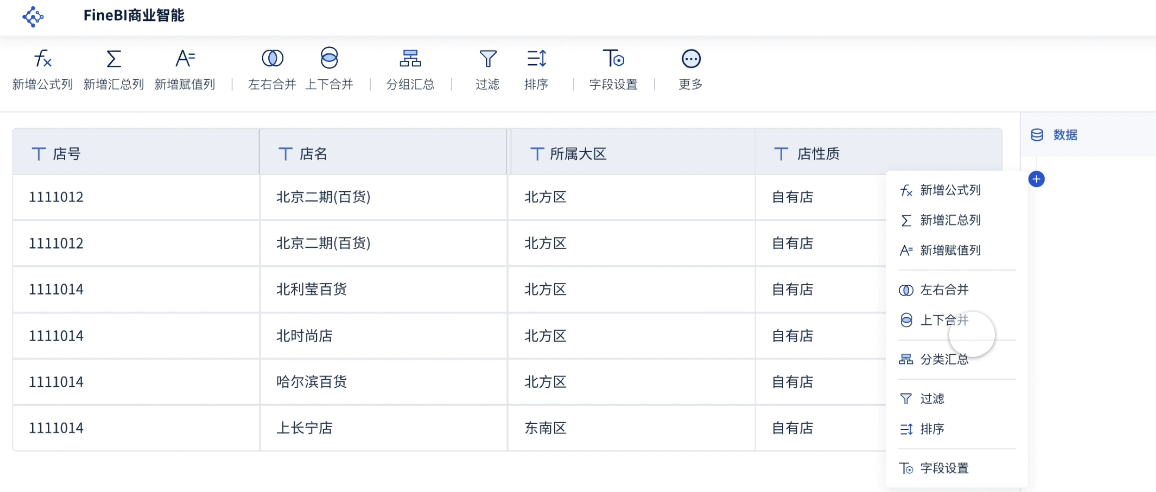
Task: Select 左右合并 in the popup menu
Action: tap(943, 290)
